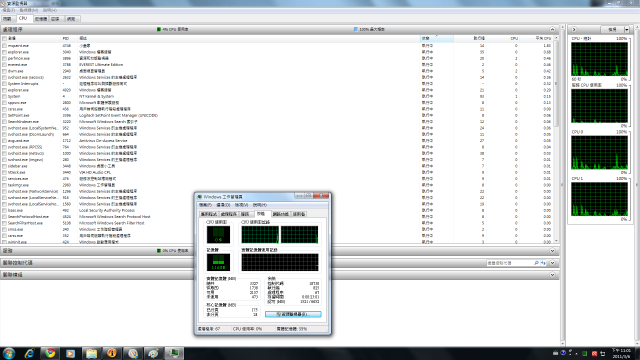The image size is (640, 360).
Task: Check the taskmgr.exe process checkbox
Action: 4,185
